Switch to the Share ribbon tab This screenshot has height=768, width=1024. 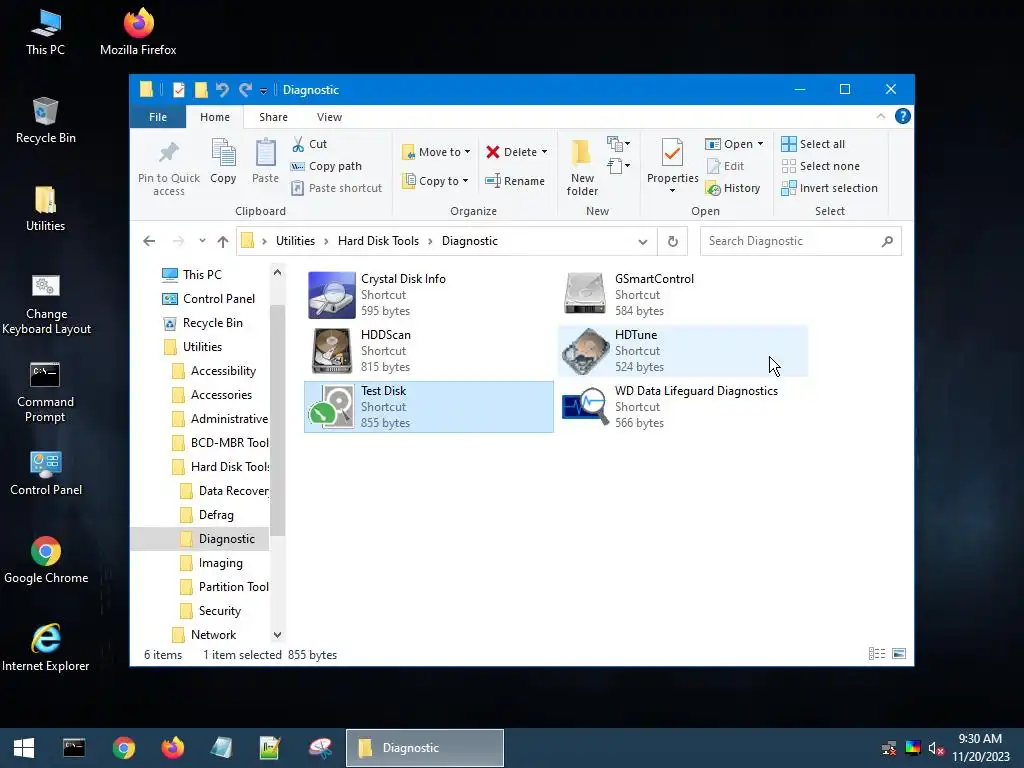pyautogui.click(x=273, y=117)
